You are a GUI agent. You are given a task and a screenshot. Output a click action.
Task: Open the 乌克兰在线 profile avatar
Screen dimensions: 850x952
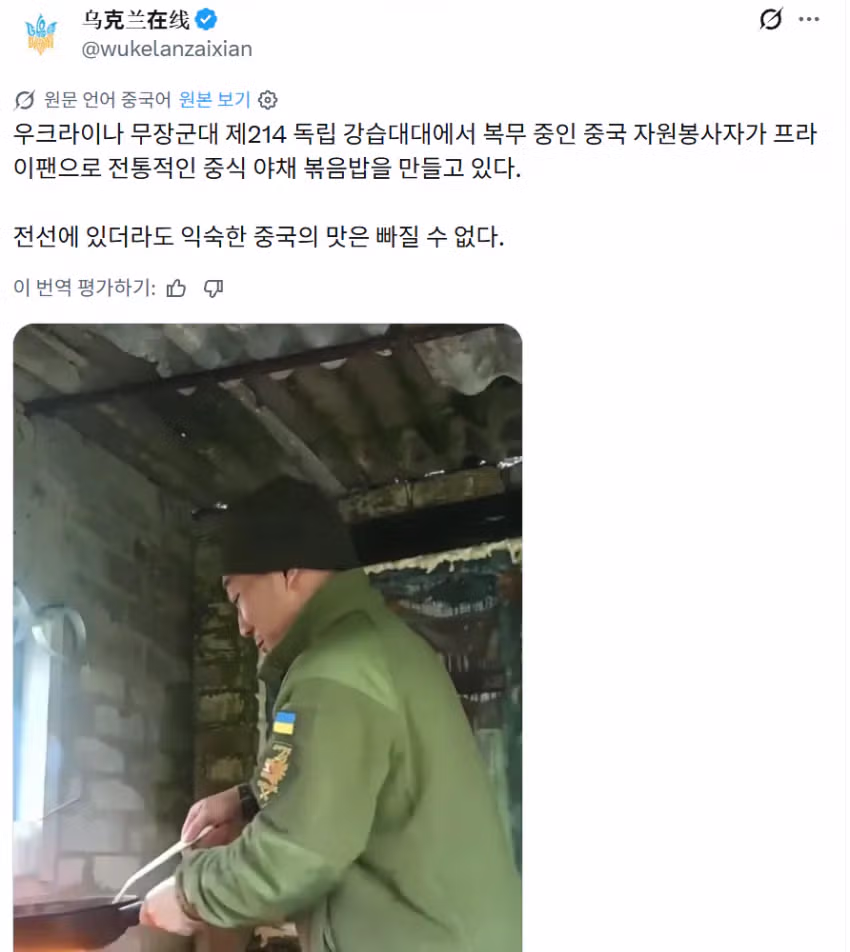coord(41,35)
